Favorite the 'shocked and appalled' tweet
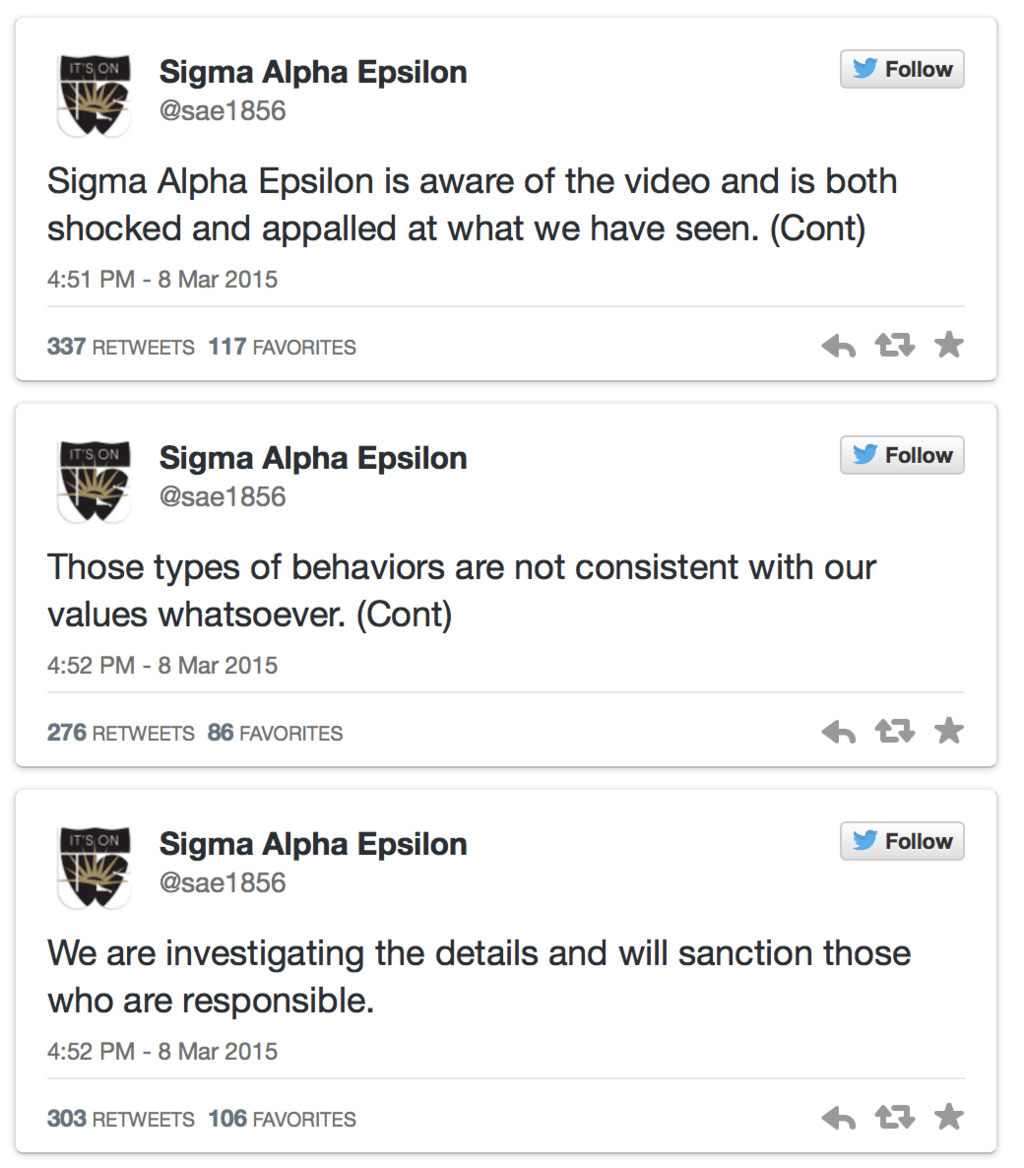The image size is (1024, 1168). pos(948,346)
